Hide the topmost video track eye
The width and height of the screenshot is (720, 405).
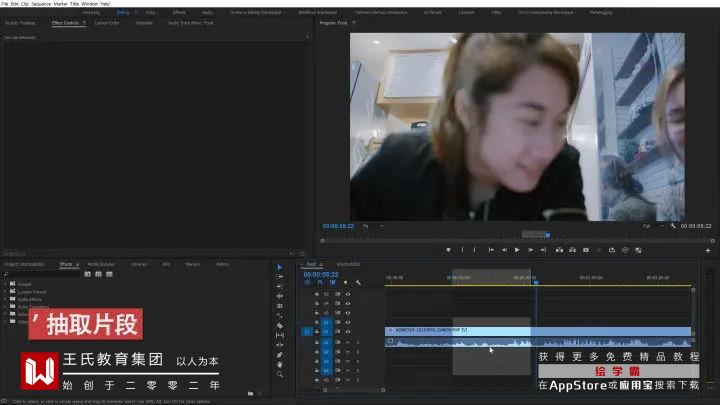348,294
